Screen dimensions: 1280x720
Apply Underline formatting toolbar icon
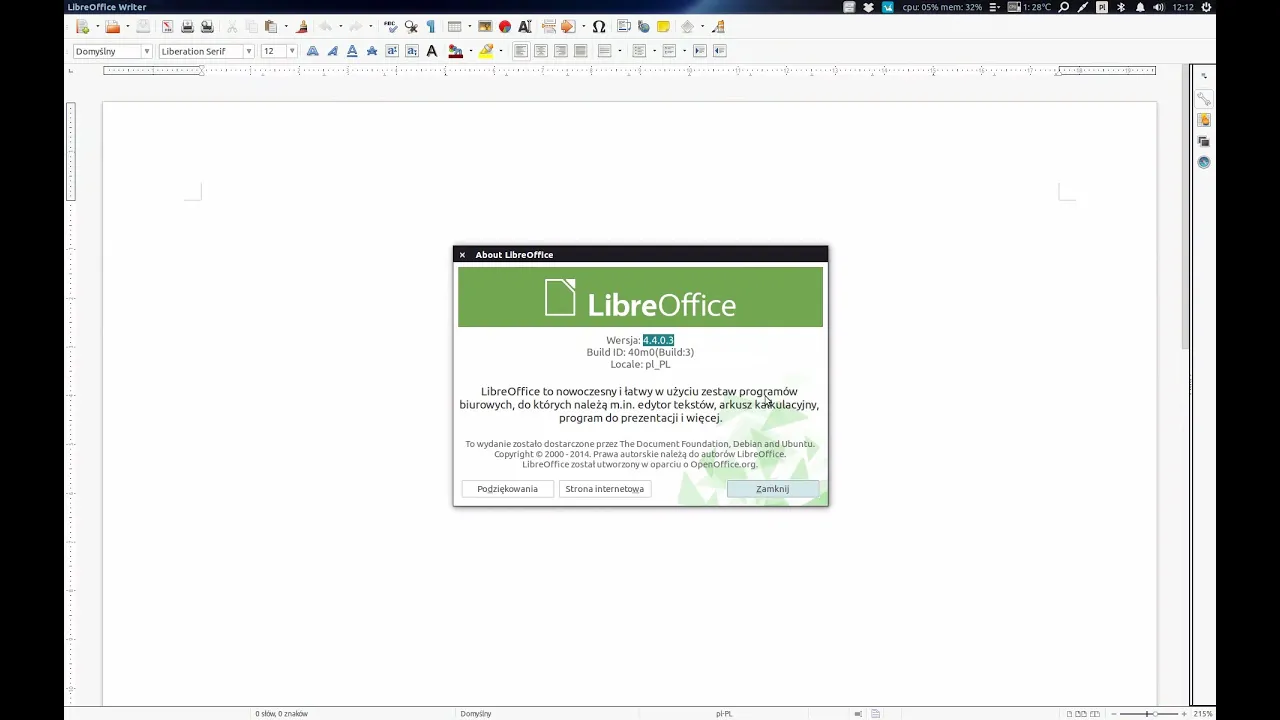point(352,51)
